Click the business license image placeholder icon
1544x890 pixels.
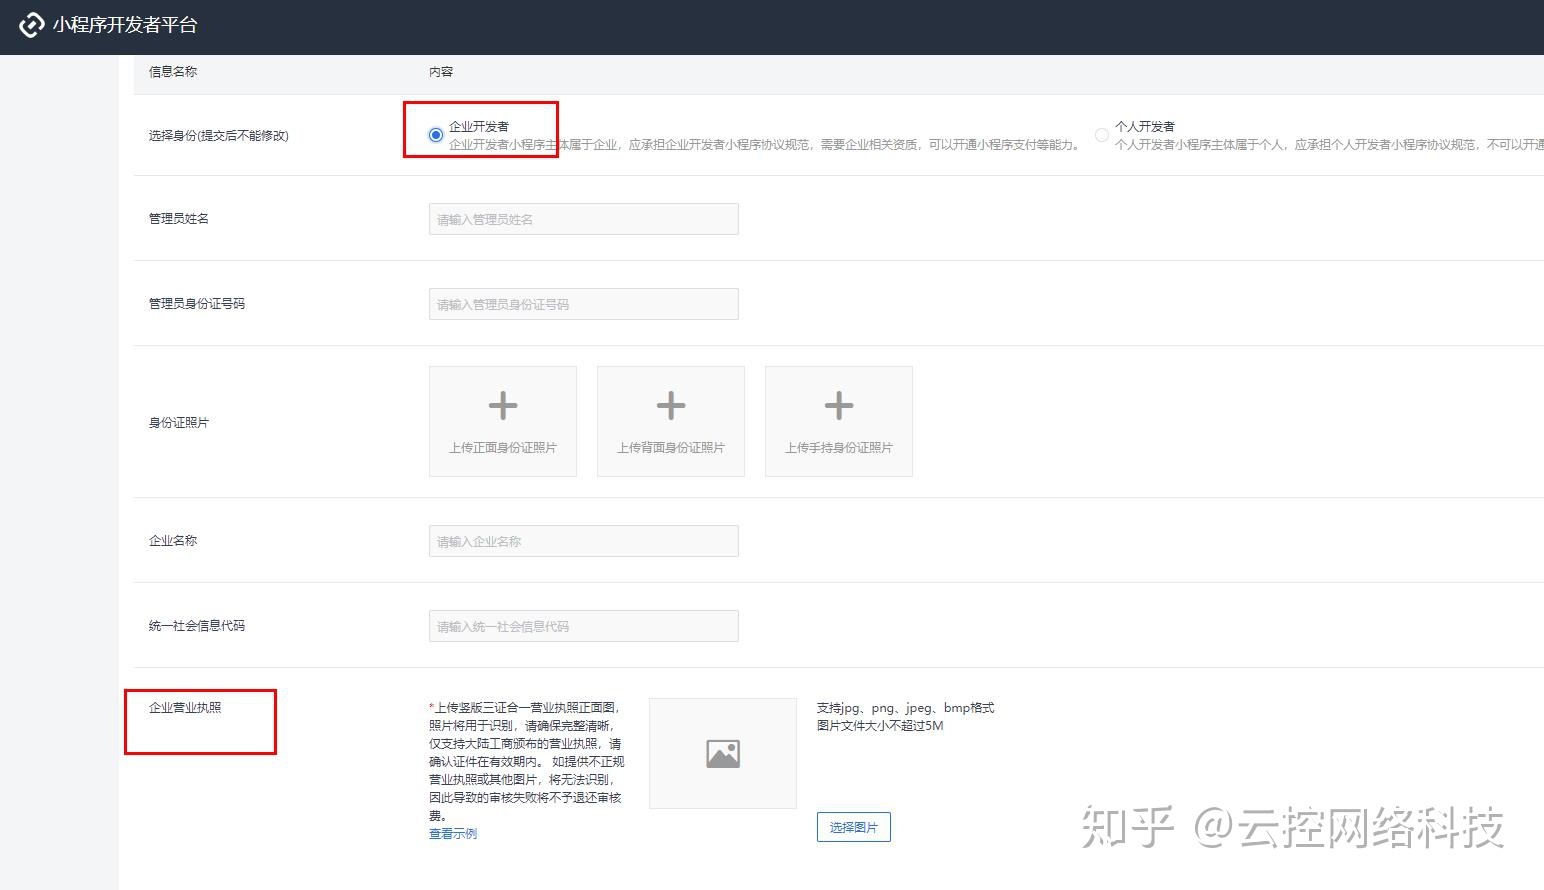coord(722,754)
